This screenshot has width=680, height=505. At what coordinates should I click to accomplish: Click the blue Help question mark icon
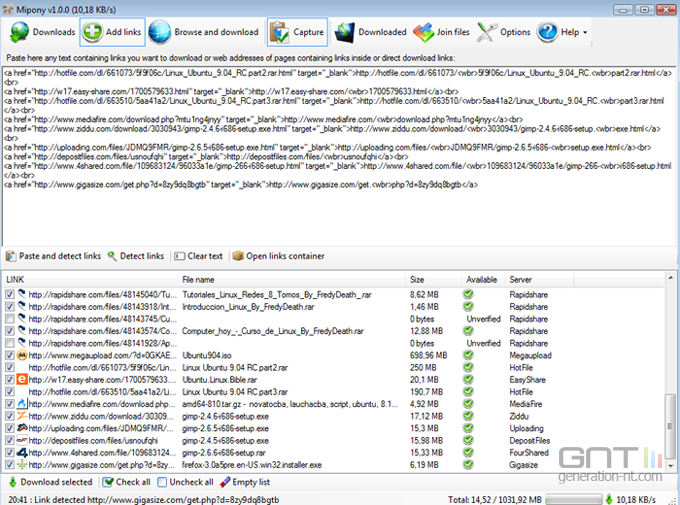point(547,32)
